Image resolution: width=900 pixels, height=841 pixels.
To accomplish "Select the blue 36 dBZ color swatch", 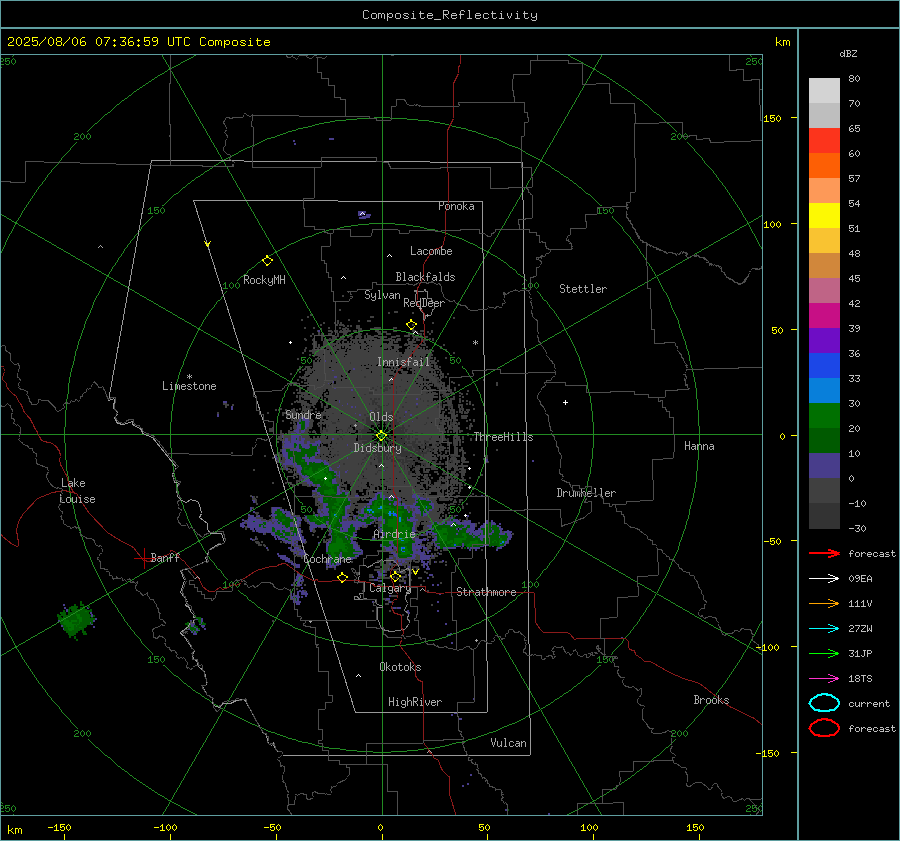I will 824,365.
